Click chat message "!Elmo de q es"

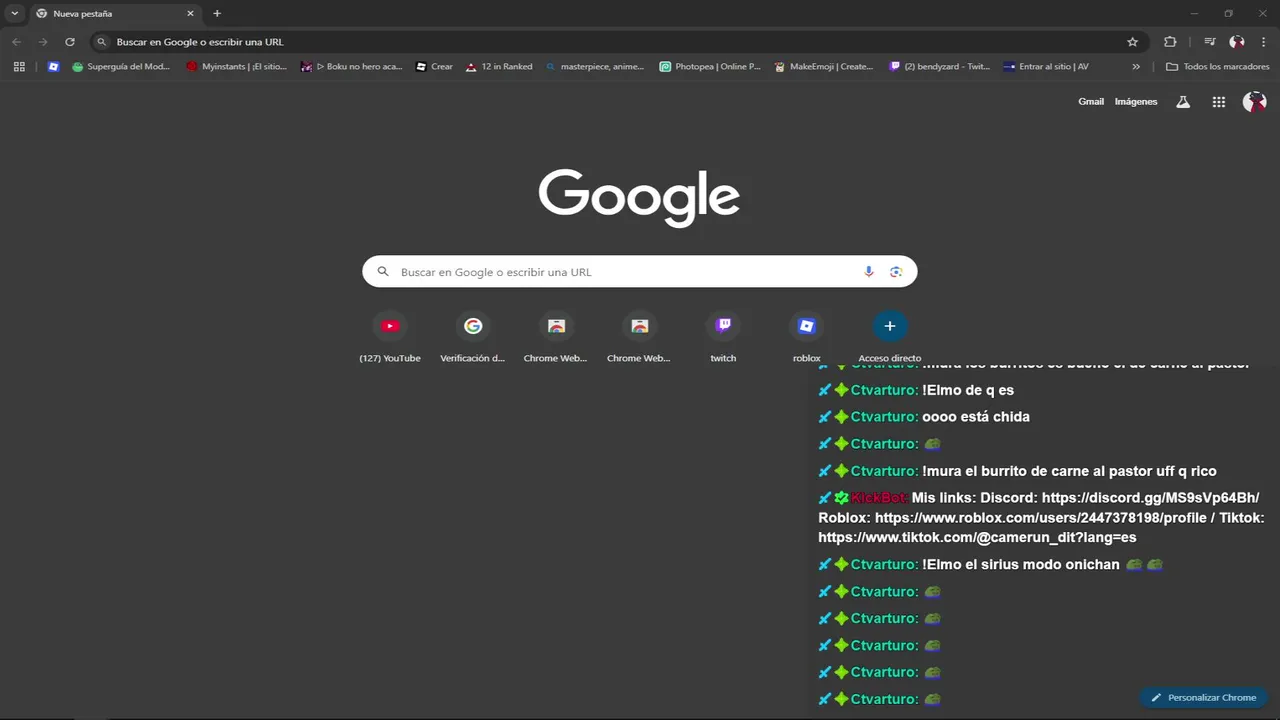click(969, 390)
